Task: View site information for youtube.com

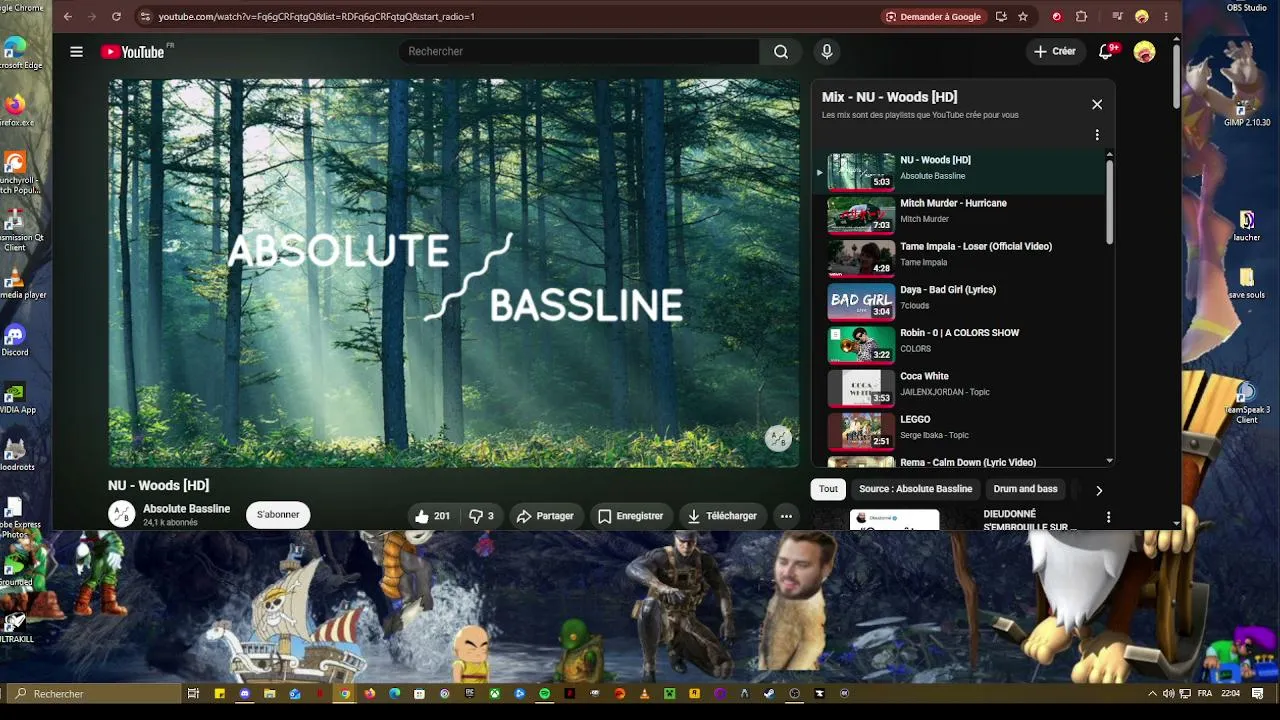Action: [145, 17]
